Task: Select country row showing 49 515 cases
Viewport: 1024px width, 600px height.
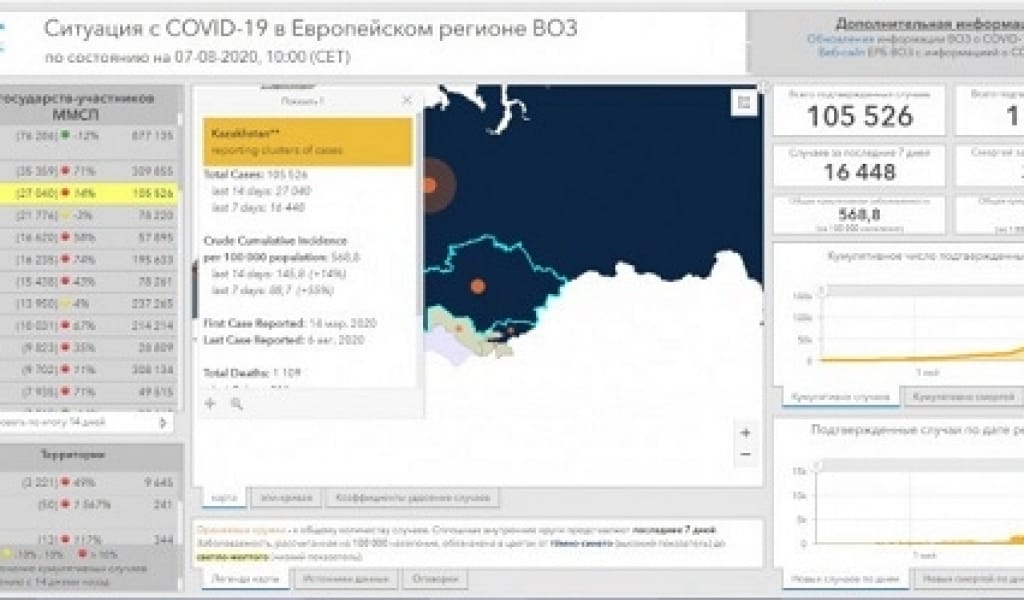Action: coord(88,392)
